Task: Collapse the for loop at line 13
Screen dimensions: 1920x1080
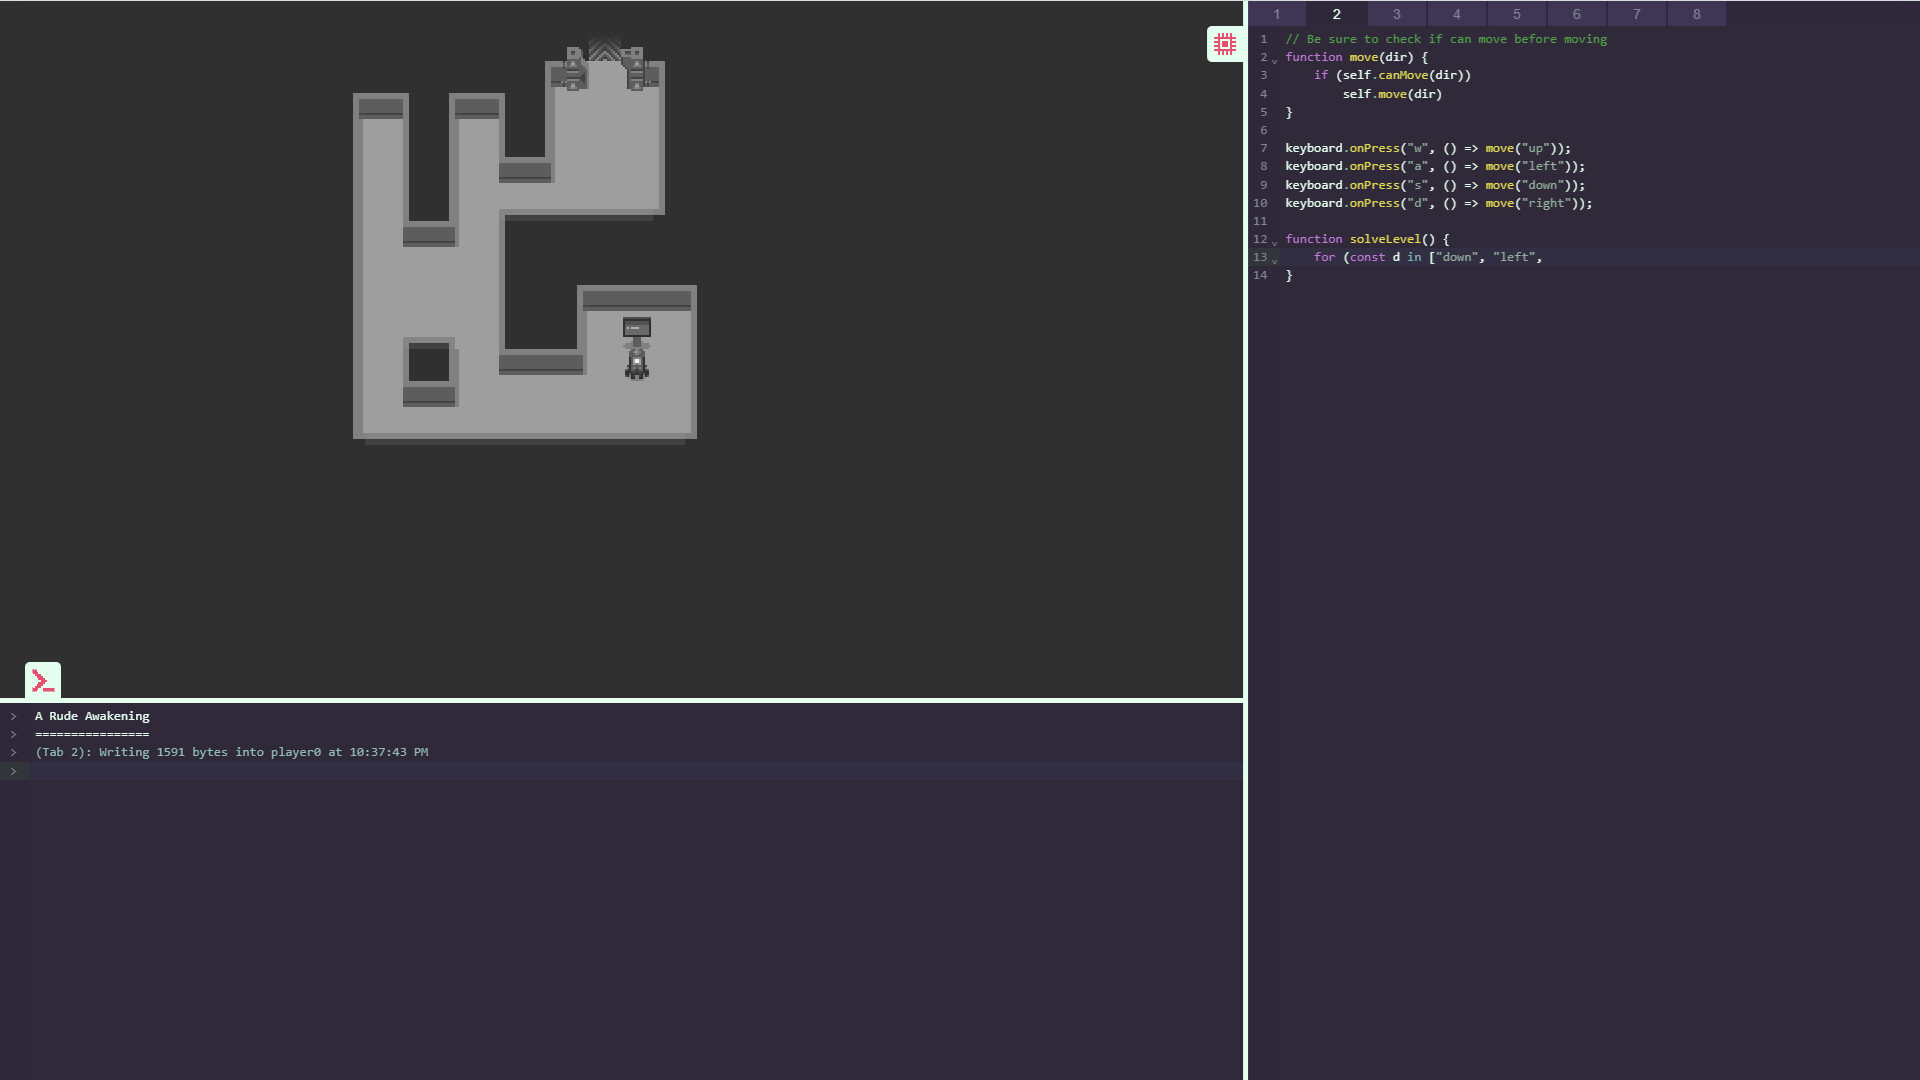Action: 1275,261
